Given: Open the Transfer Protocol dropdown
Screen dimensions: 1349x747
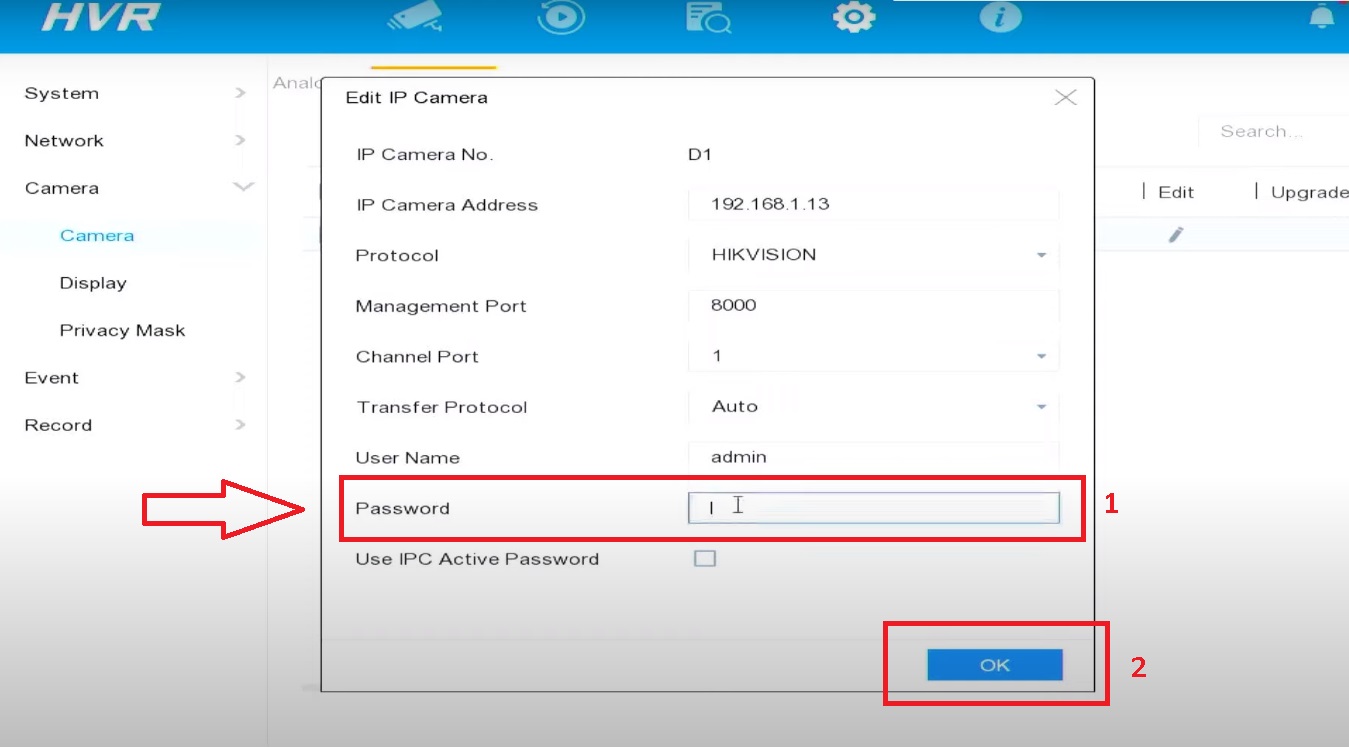Looking at the screenshot, I should pos(1040,406).
